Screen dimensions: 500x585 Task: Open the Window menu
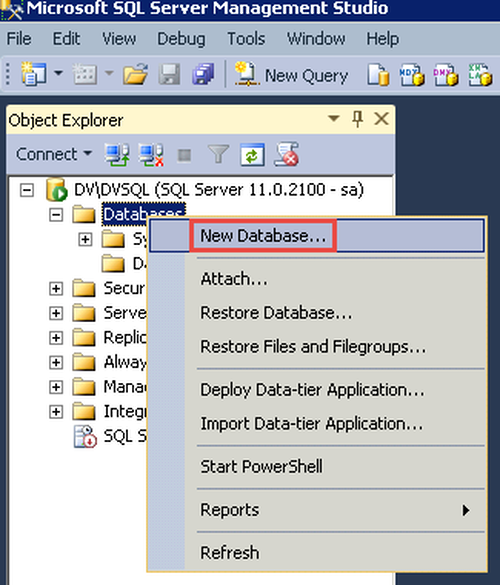point(316,39)
